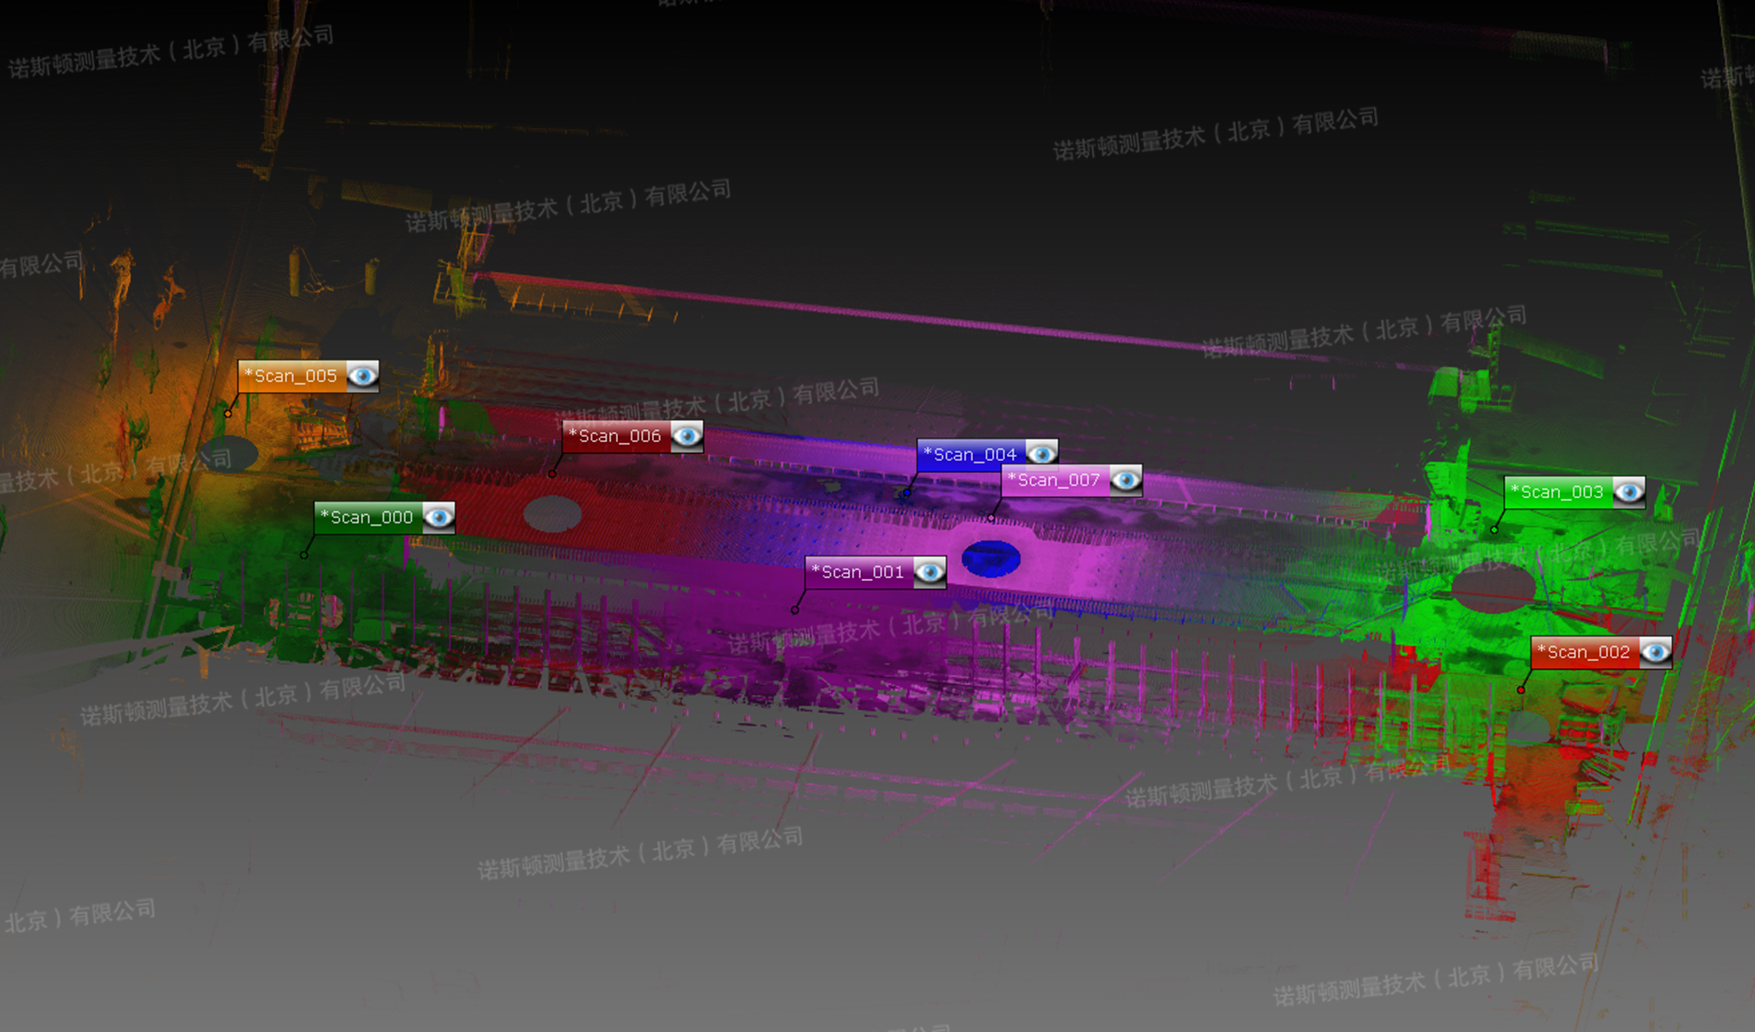Toggle visibility eye for Scan_003
This screenshot has height=1032, width=1755.
click(x=1628, y=492)
